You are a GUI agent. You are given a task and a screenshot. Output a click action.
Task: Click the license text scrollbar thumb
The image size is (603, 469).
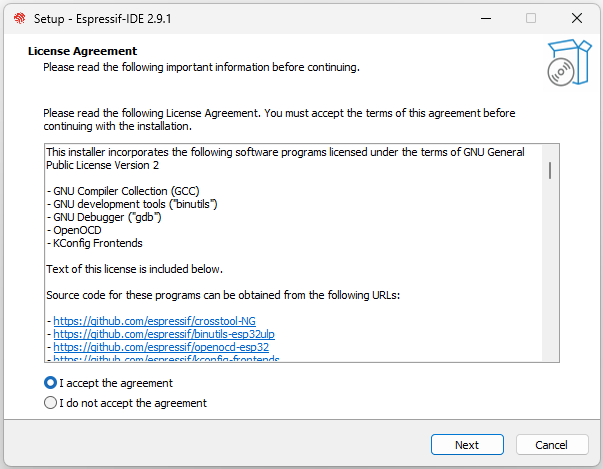[x=550, y=170]
